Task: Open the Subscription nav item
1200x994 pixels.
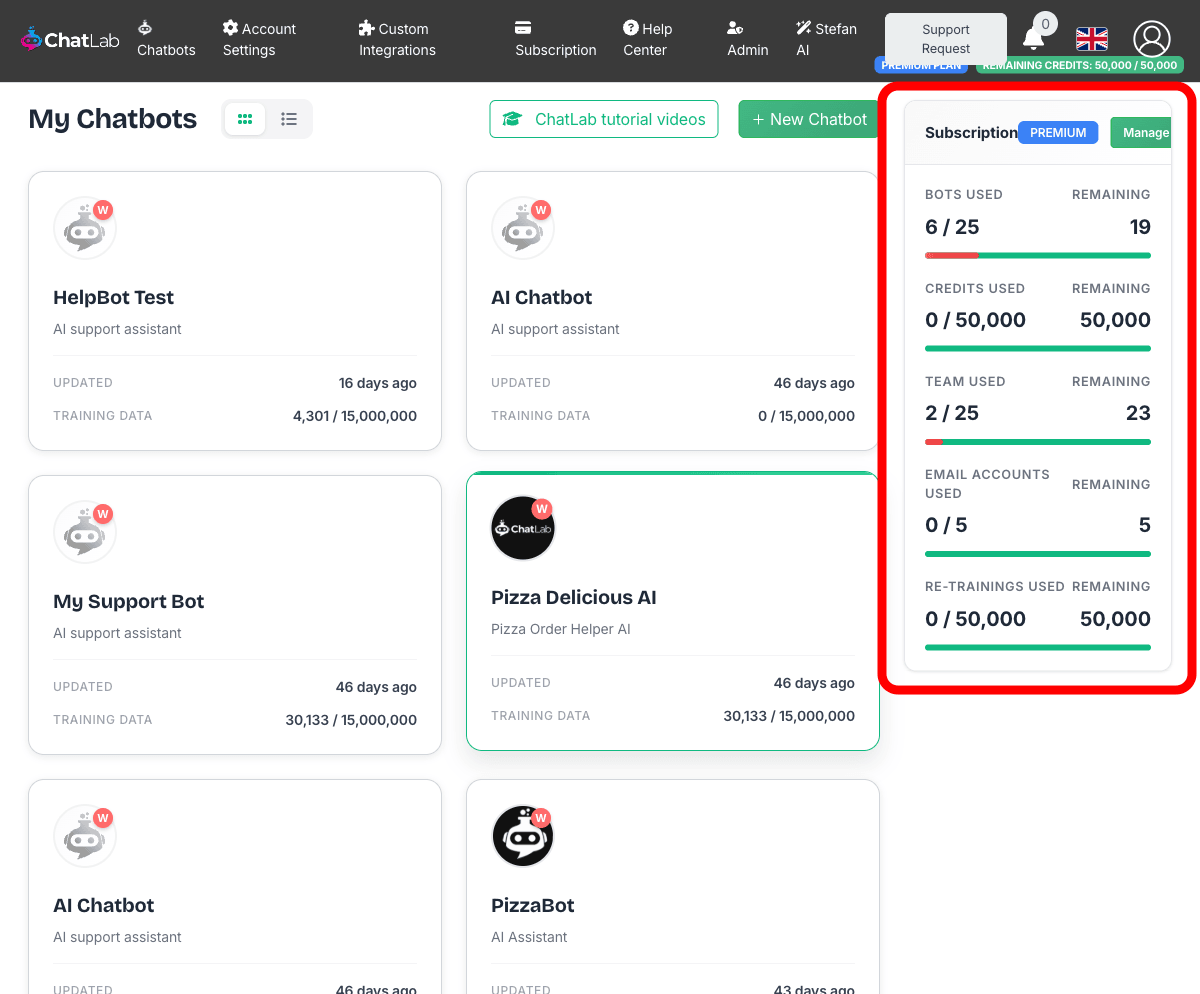Action: (555, 39)
